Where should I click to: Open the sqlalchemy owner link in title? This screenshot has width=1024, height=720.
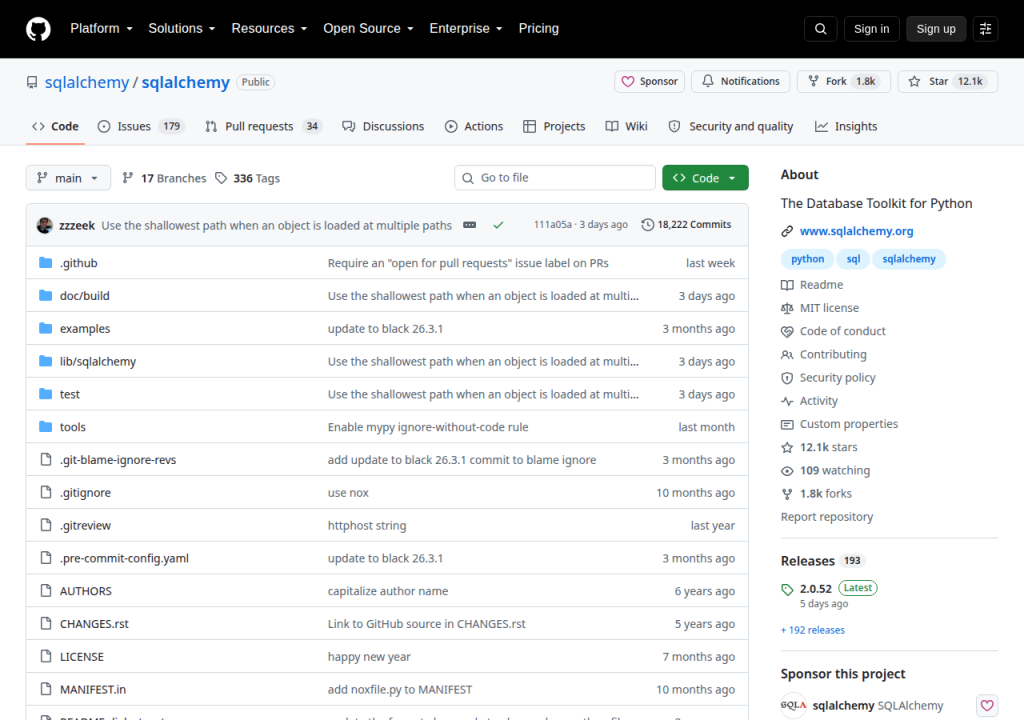tap(87, 82)
